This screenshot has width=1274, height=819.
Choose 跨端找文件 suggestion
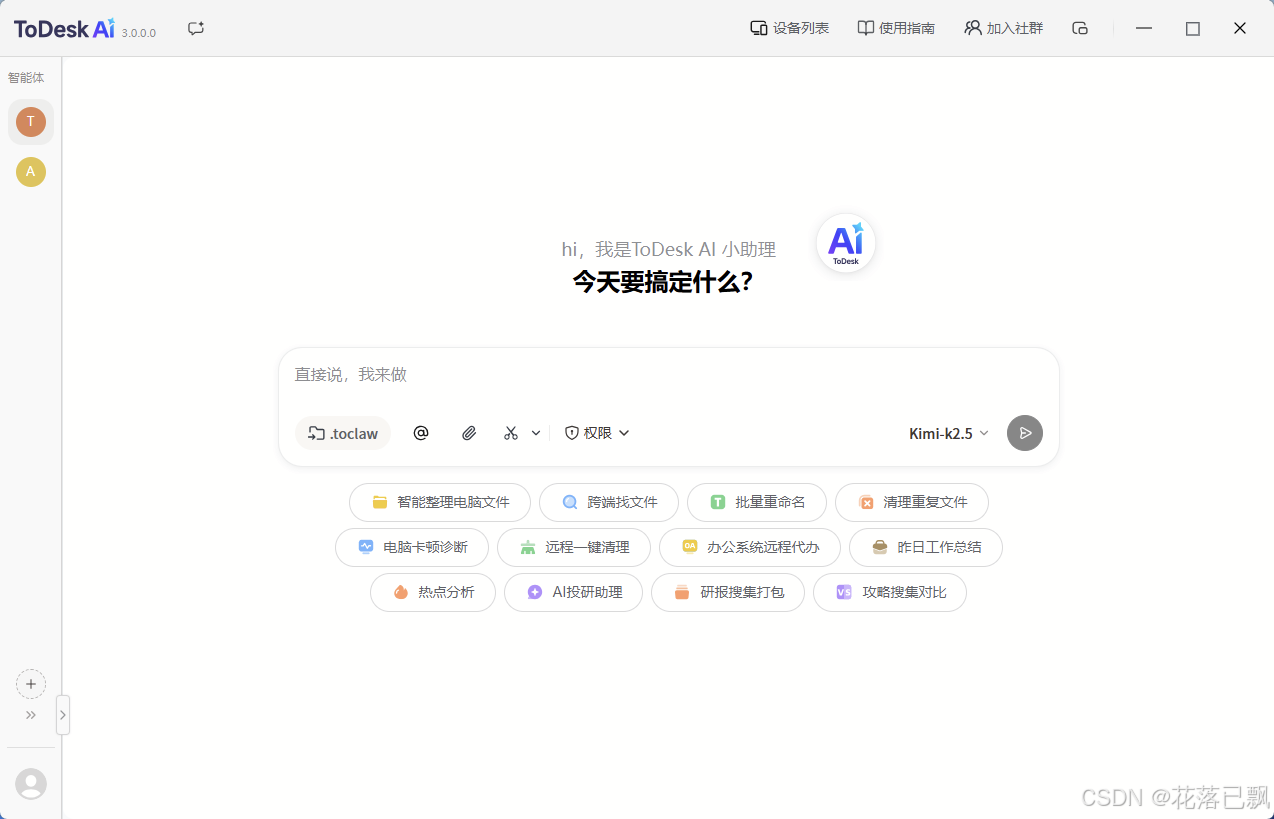tap(609, 502)
